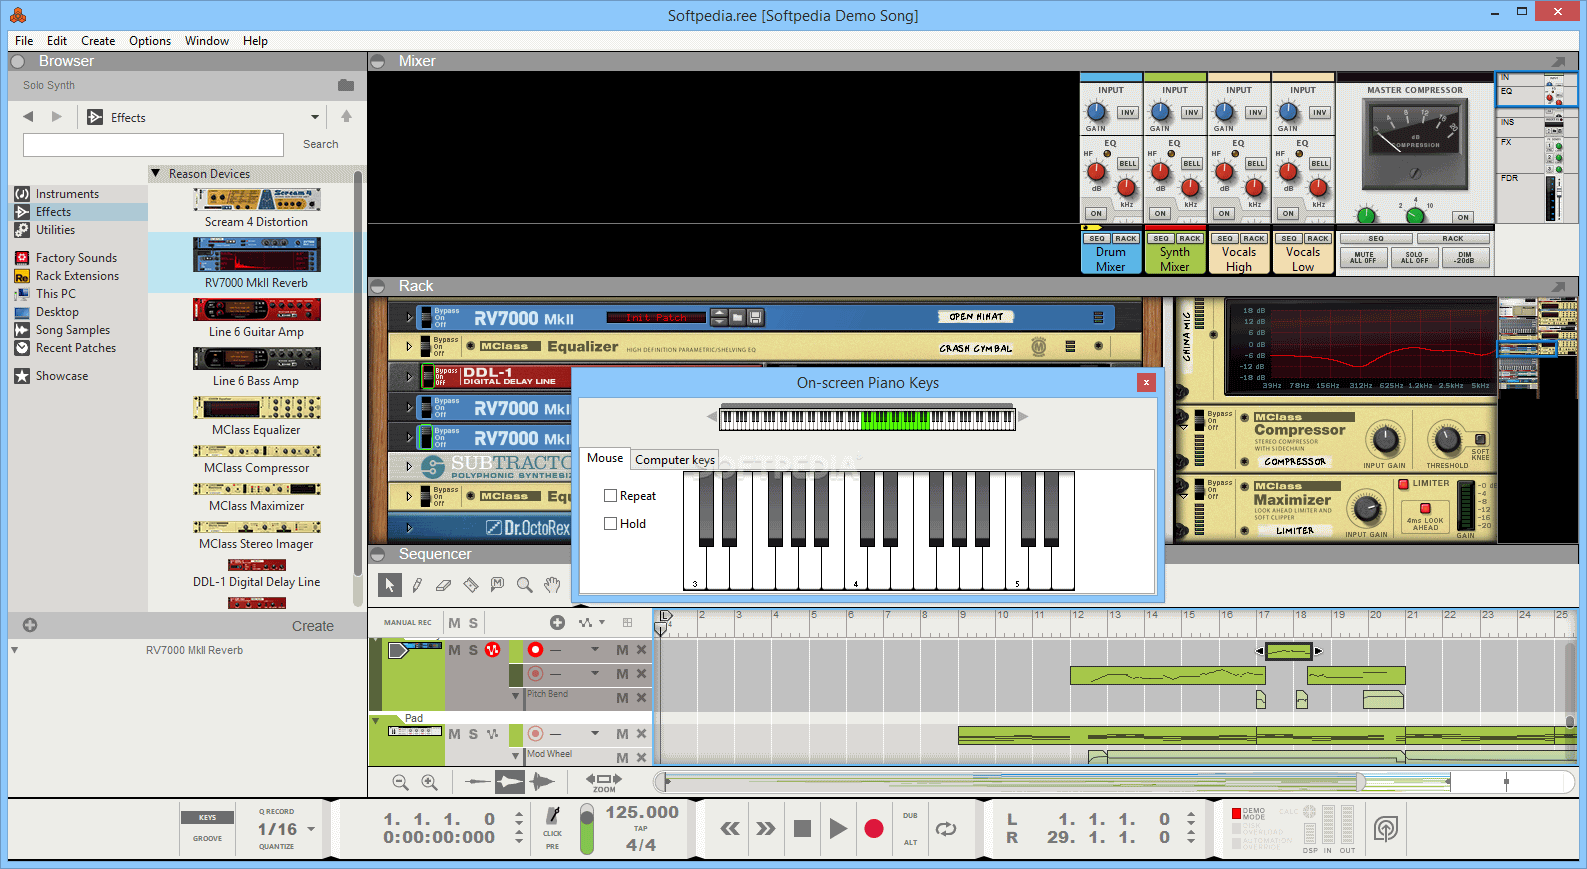This screenshot has height=869, width=1587.
Task: Click SOLO ALL OFF in master section
Action: click(x=1414, y=257)
